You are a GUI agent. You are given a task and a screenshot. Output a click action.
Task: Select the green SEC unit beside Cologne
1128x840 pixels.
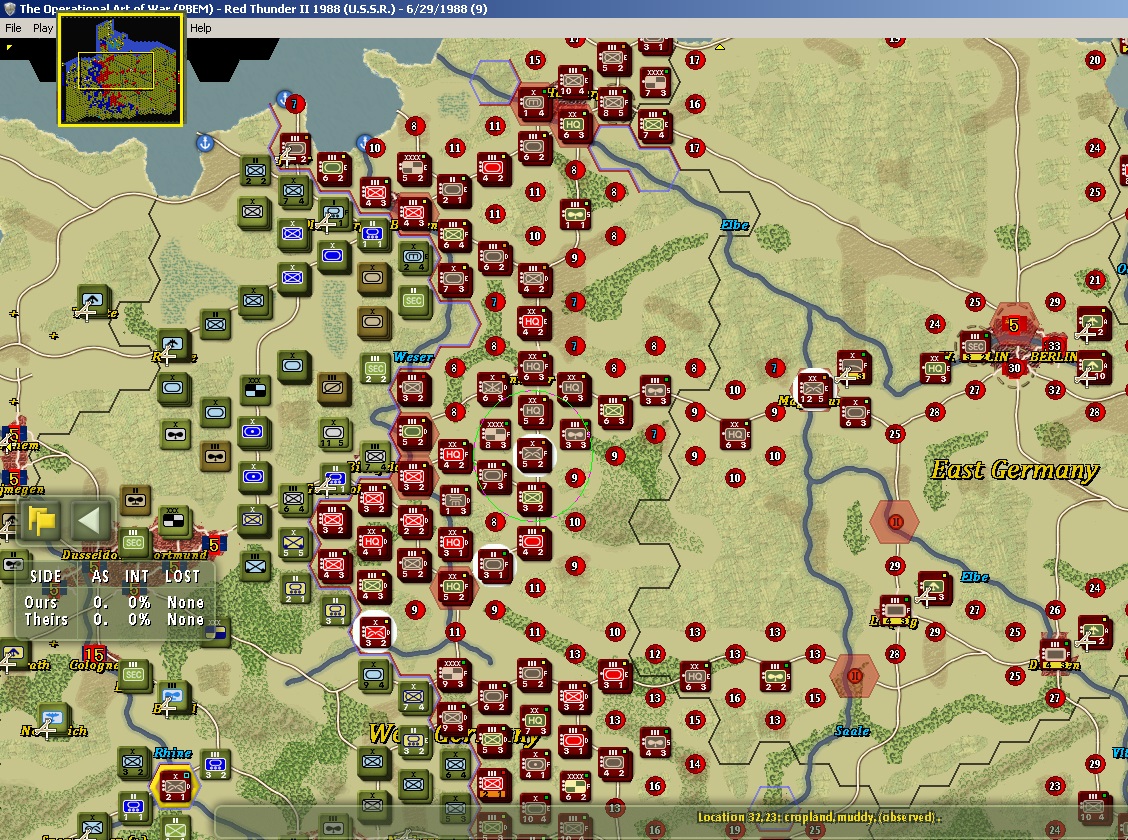point(133,675)
